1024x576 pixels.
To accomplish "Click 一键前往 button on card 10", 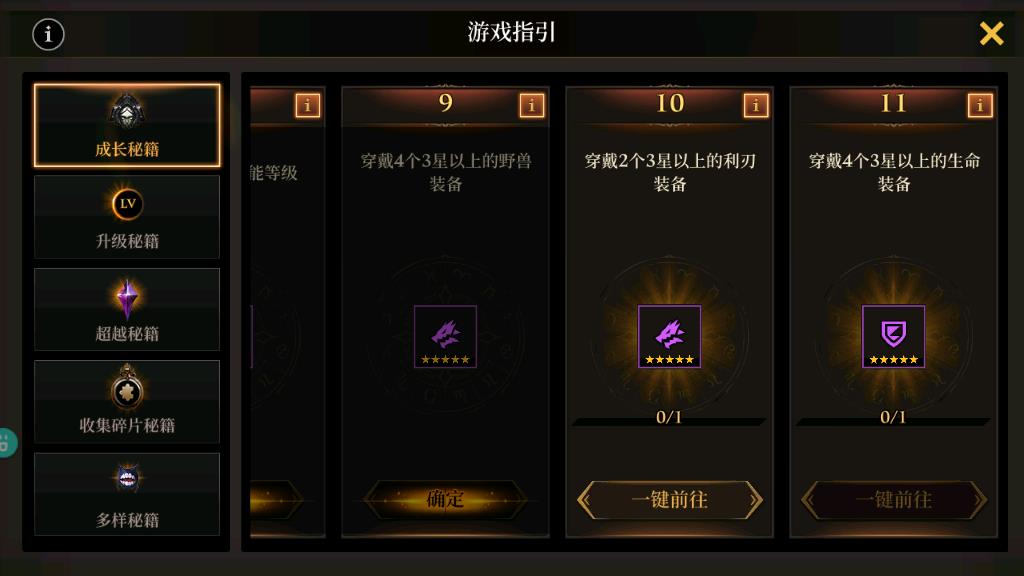I will (669, 500).
